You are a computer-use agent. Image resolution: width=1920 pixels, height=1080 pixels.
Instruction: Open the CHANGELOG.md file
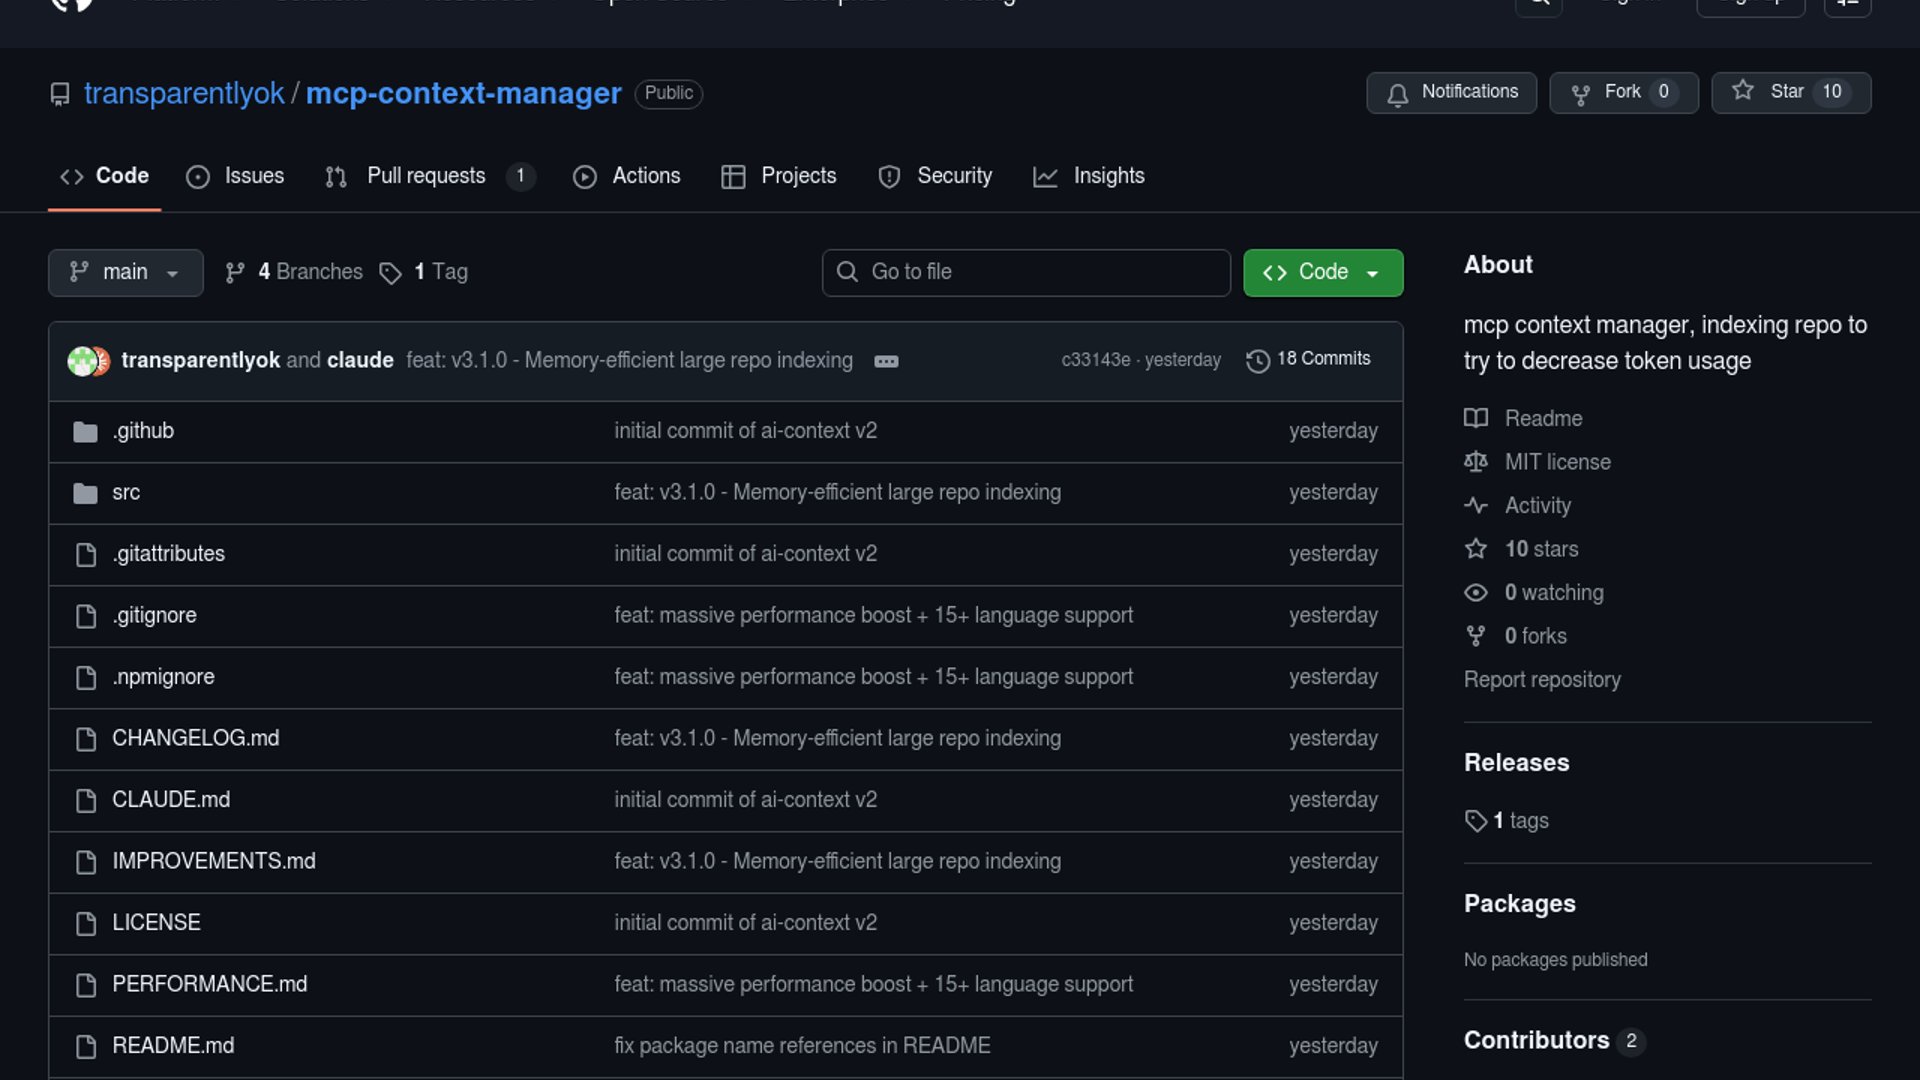(x=195, y=738)
